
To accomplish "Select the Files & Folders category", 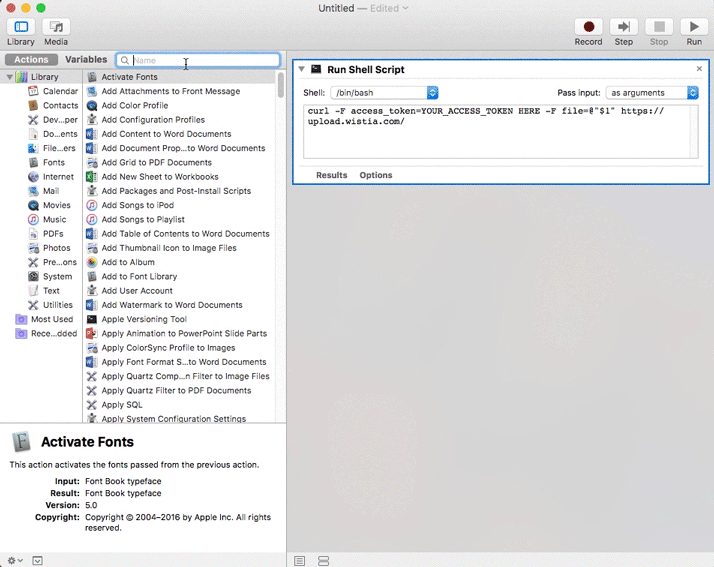I will pos(53,148).
